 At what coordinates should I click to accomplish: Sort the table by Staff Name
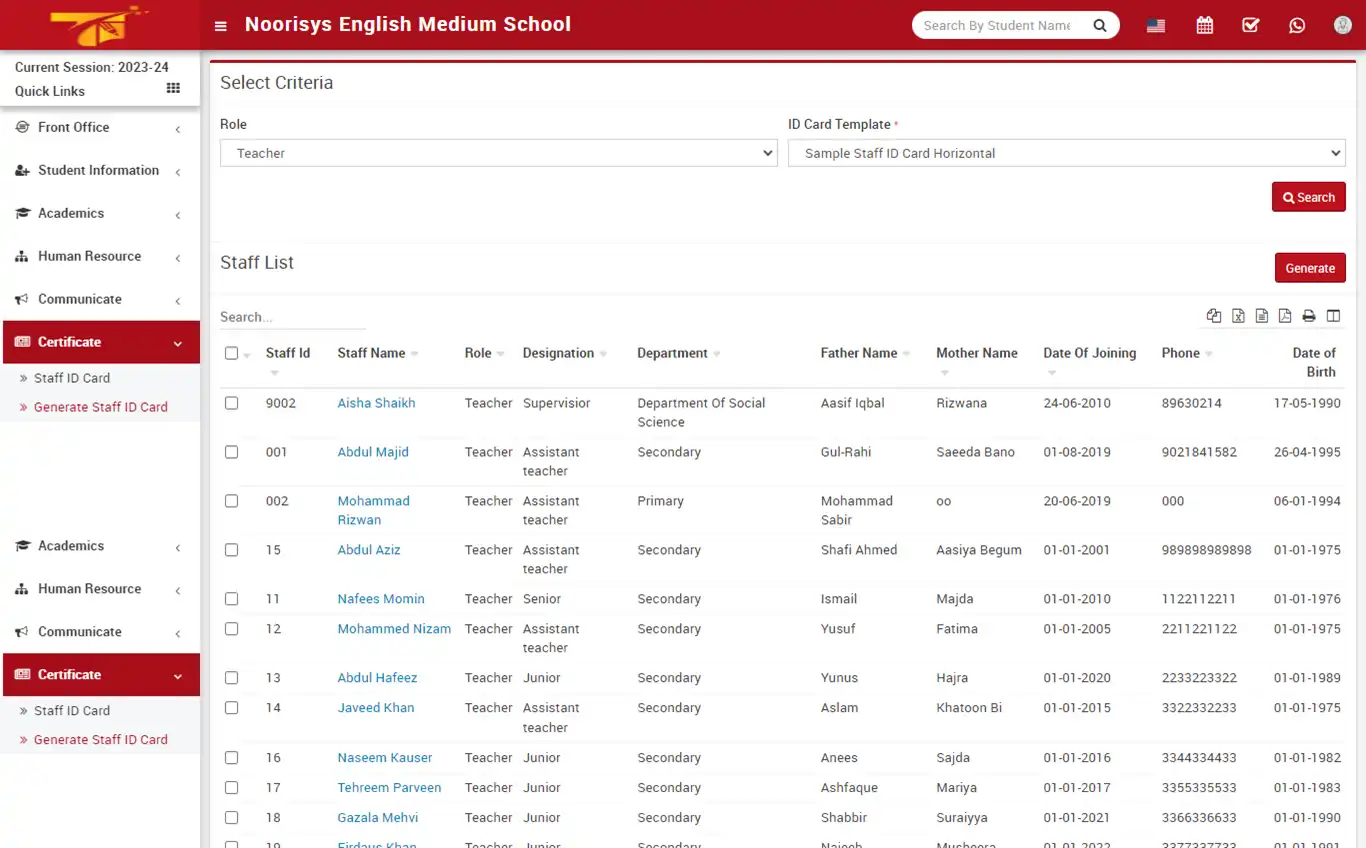click(372, 353)
